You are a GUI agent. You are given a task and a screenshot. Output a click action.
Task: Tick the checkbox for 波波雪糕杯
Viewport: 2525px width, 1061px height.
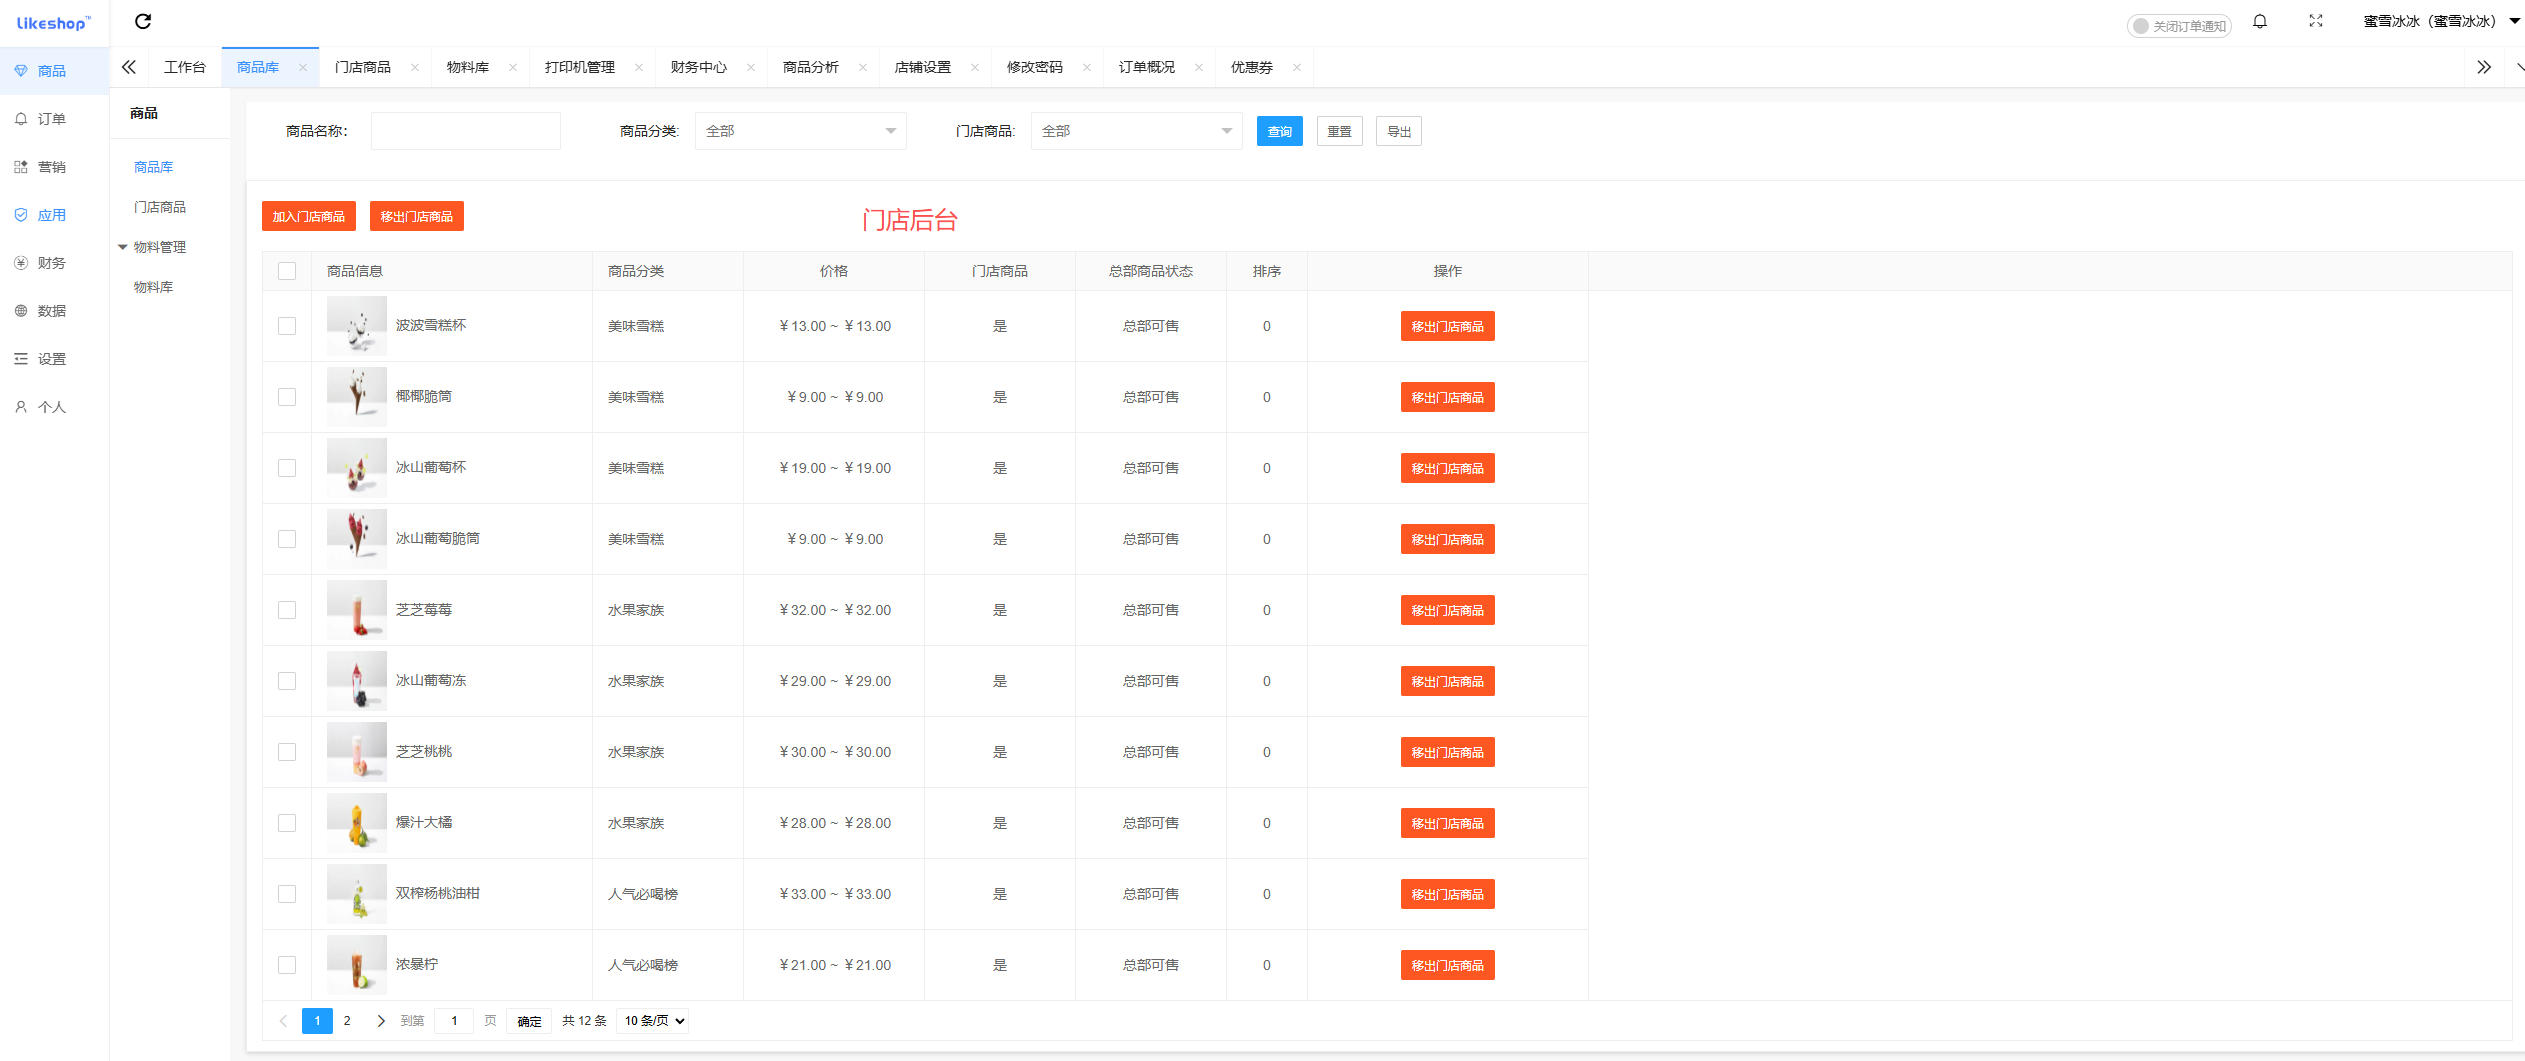coord(287,326)
